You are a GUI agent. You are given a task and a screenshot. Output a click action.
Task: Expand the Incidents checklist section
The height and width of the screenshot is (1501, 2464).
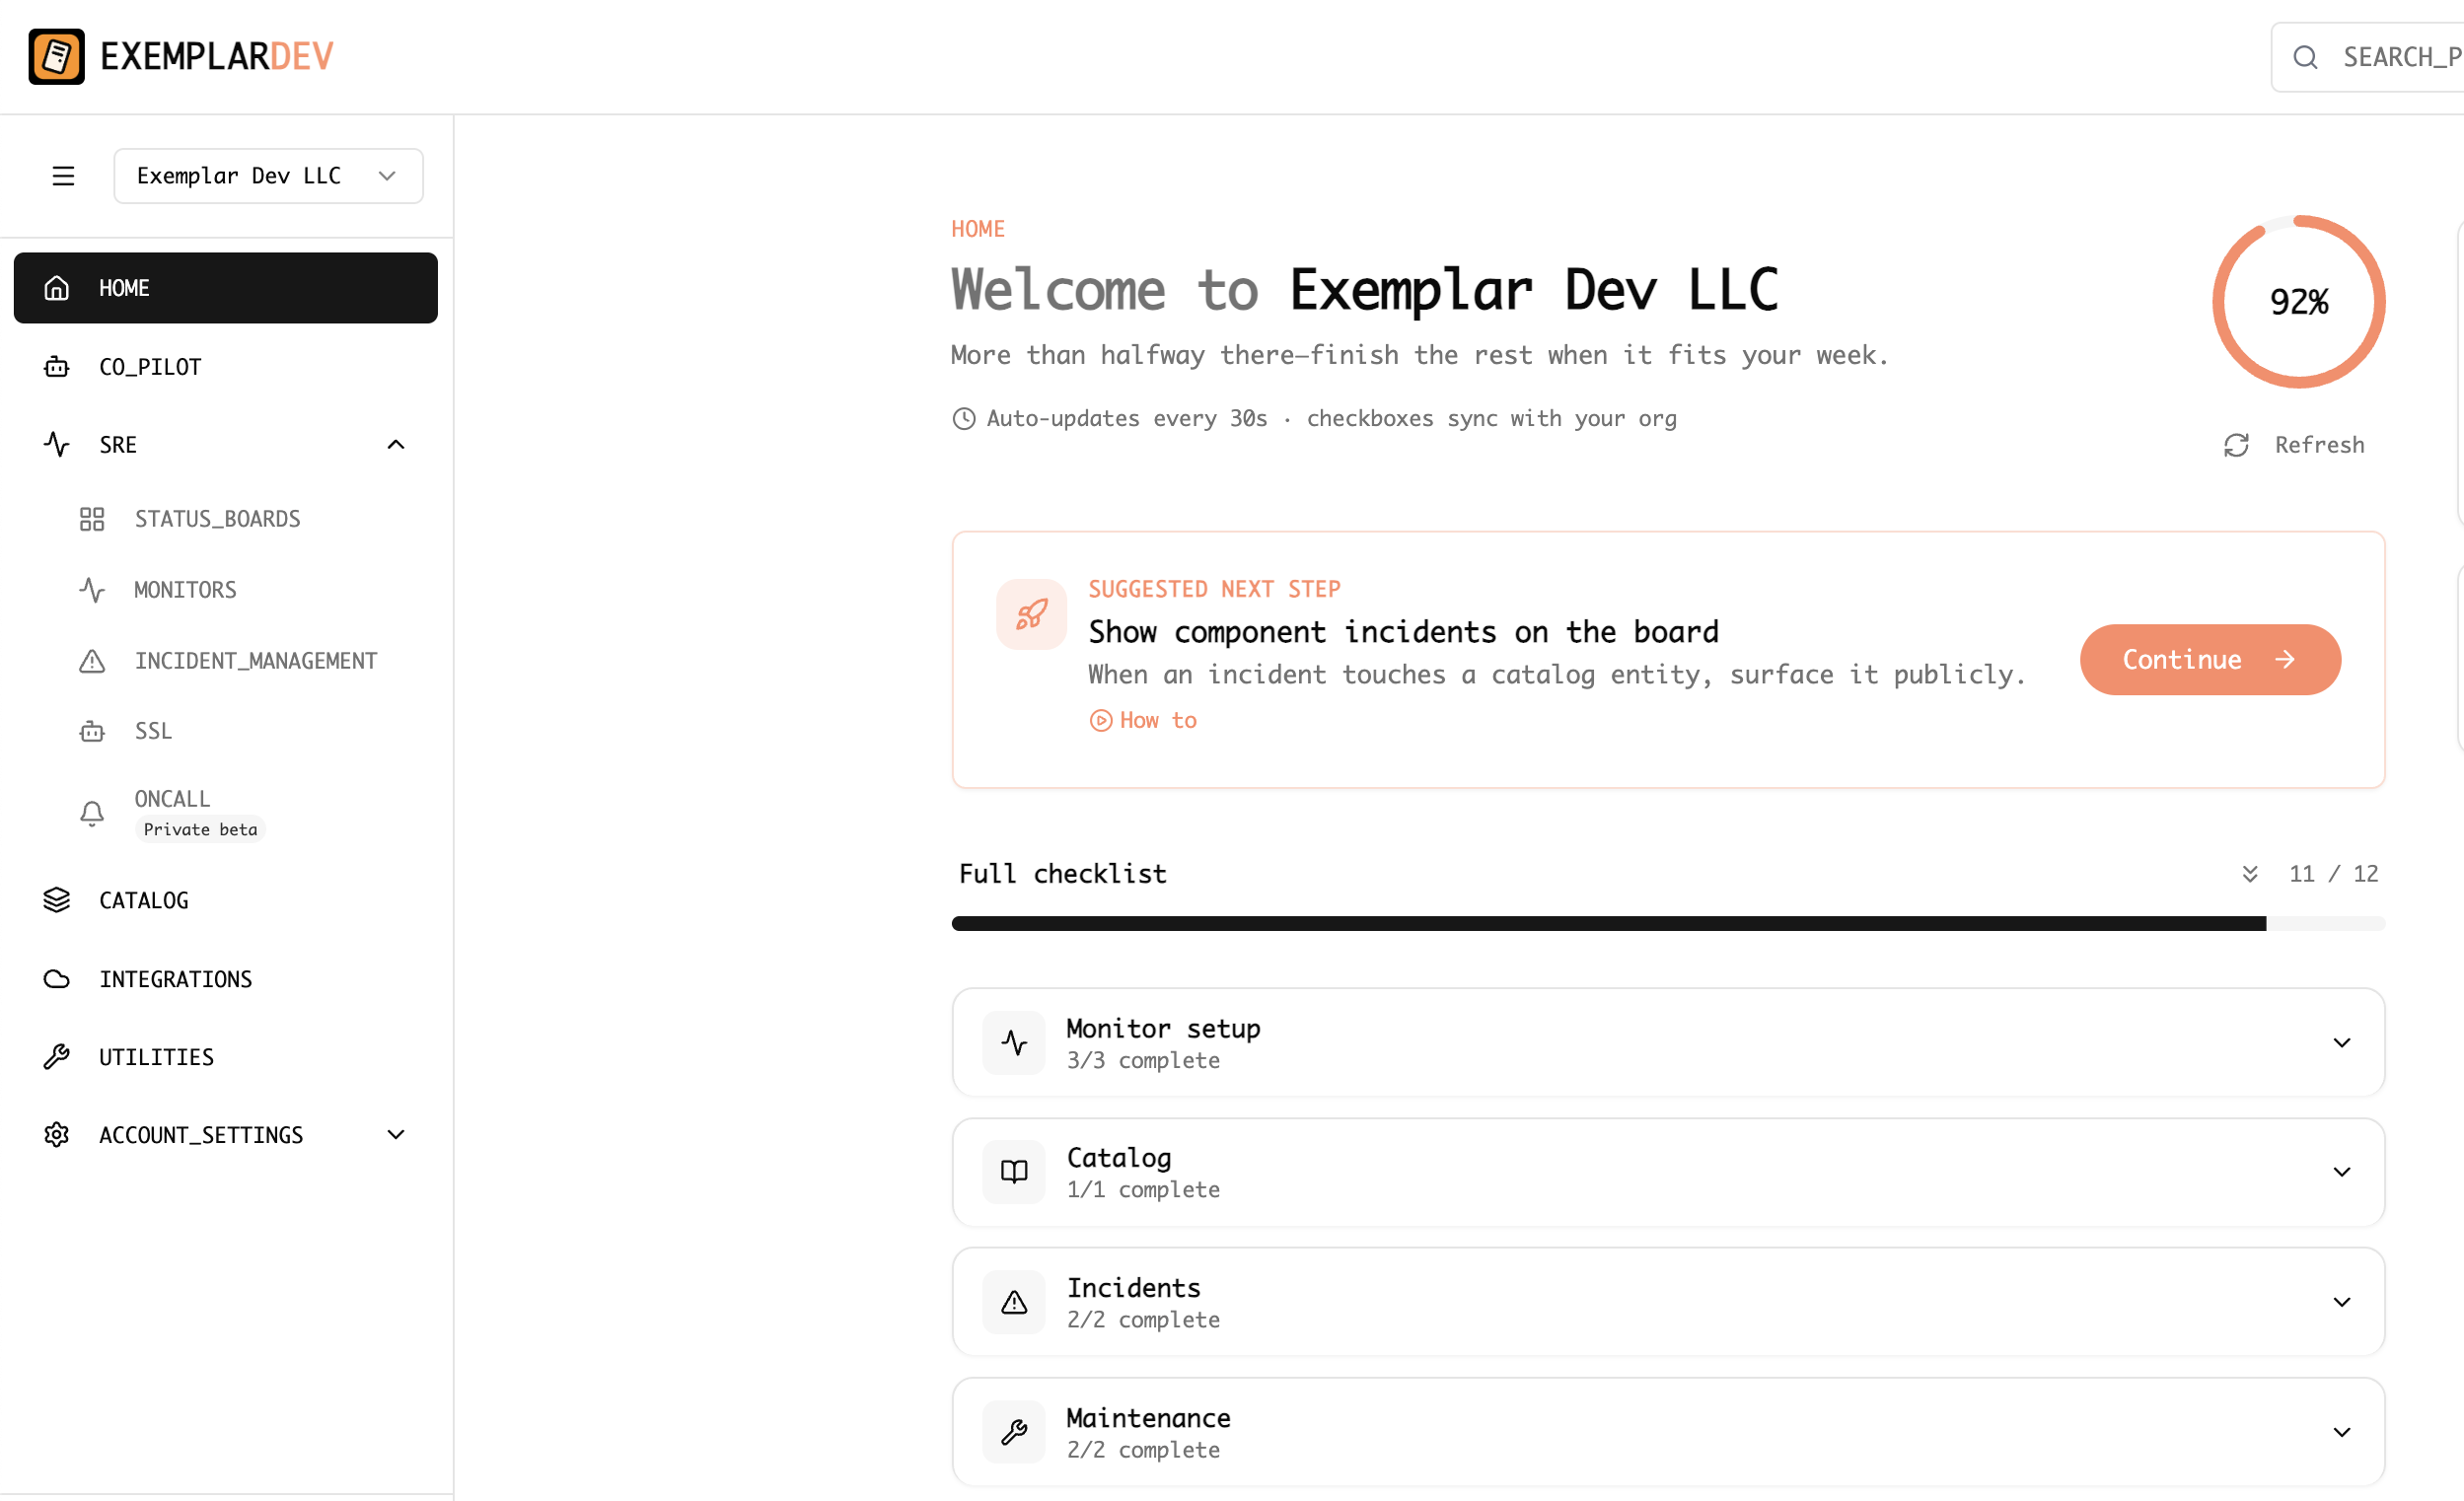coord(2341,1302)
